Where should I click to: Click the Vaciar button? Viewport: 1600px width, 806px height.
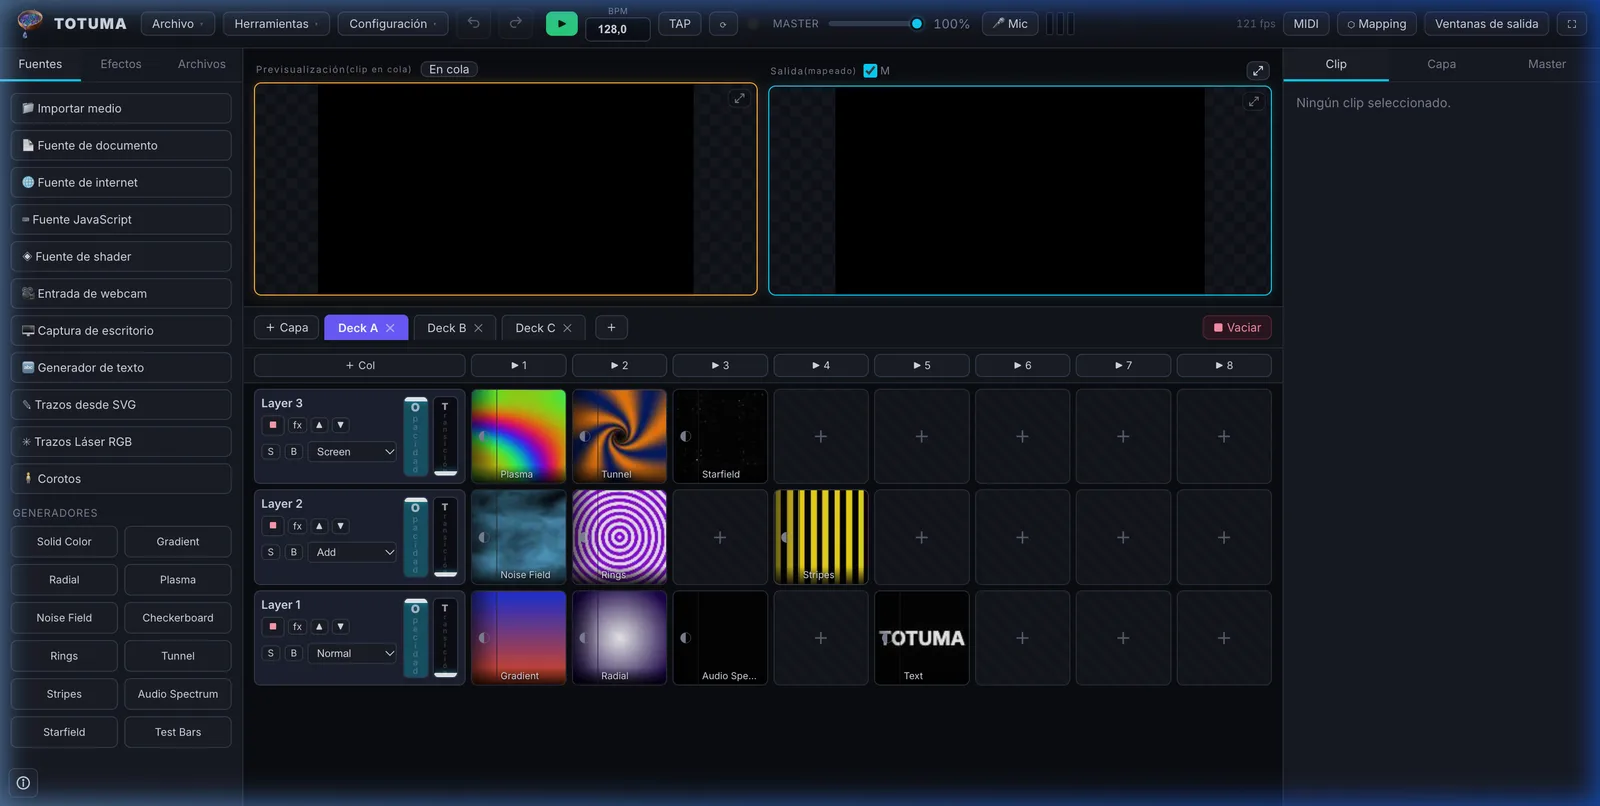(1237, 327)
